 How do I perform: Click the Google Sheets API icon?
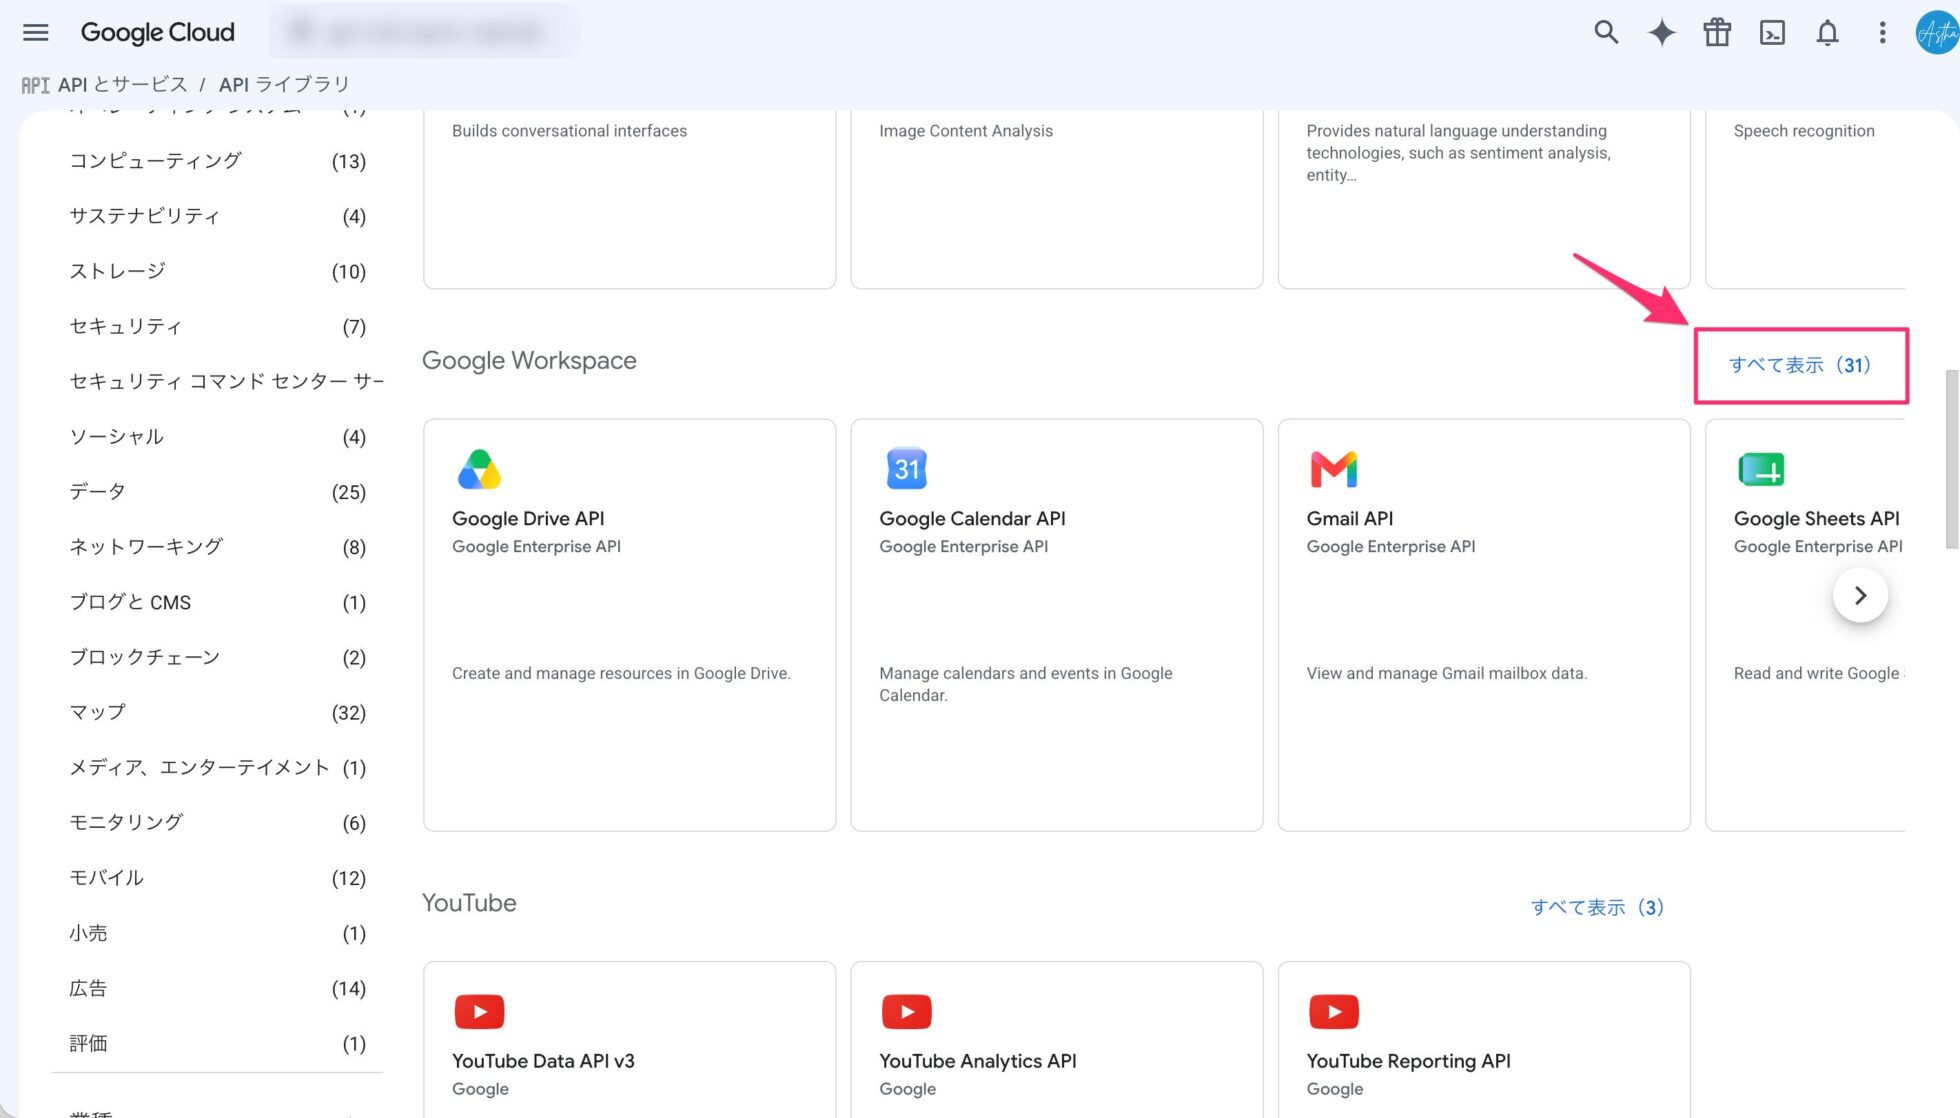click(x=1761, y=469)
